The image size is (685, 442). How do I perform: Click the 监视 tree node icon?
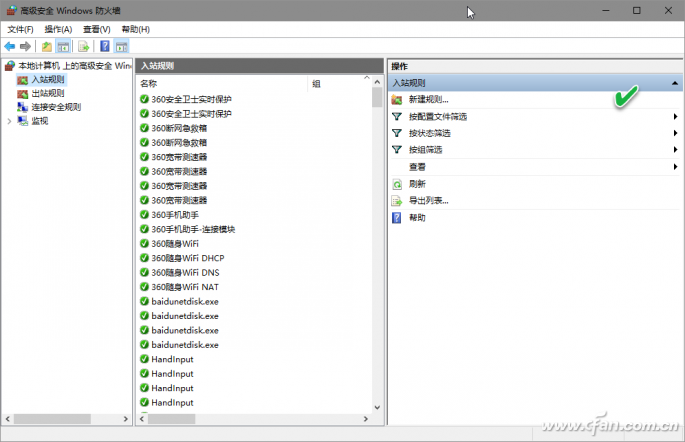pos(22,121)
